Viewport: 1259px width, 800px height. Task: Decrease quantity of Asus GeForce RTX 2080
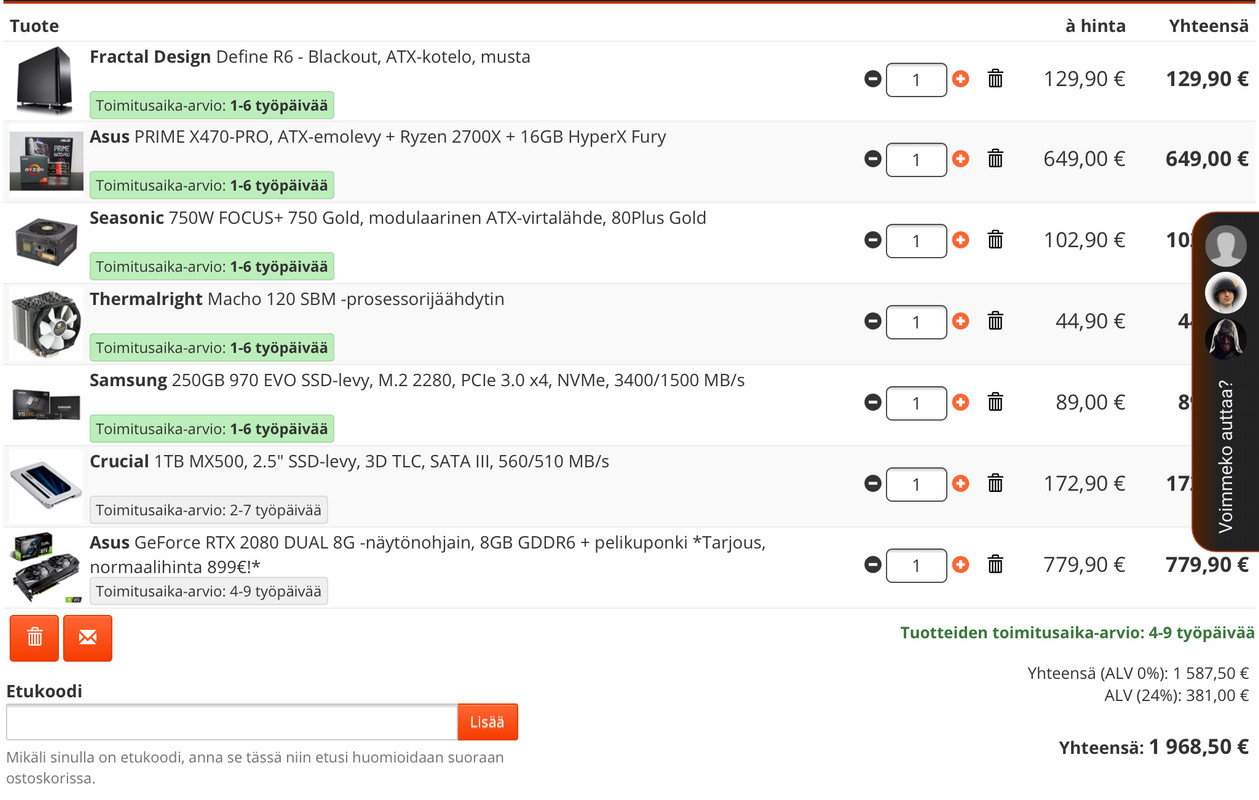tap(873, 565)
